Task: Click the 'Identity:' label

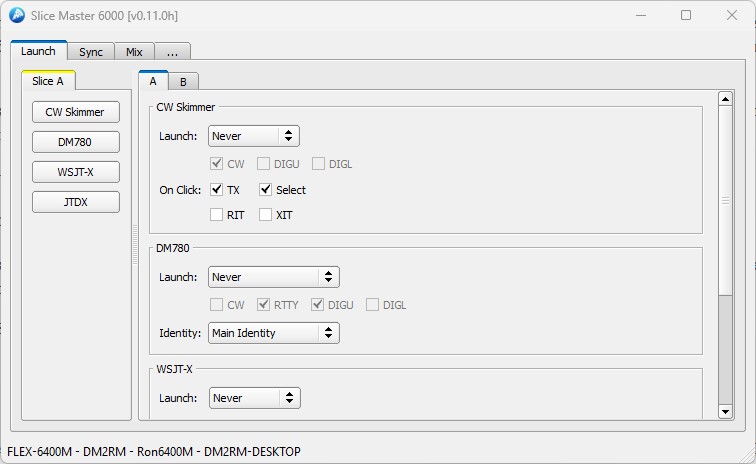Action: tap(180, 333)
